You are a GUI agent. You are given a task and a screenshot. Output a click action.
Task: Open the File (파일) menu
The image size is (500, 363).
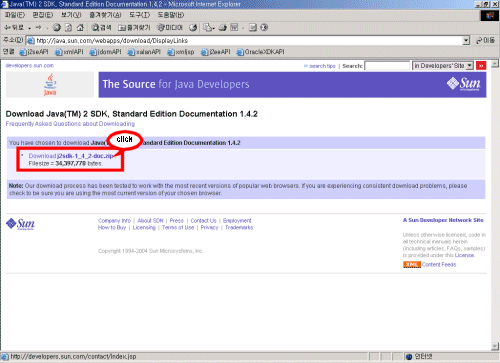click(15, 15)
